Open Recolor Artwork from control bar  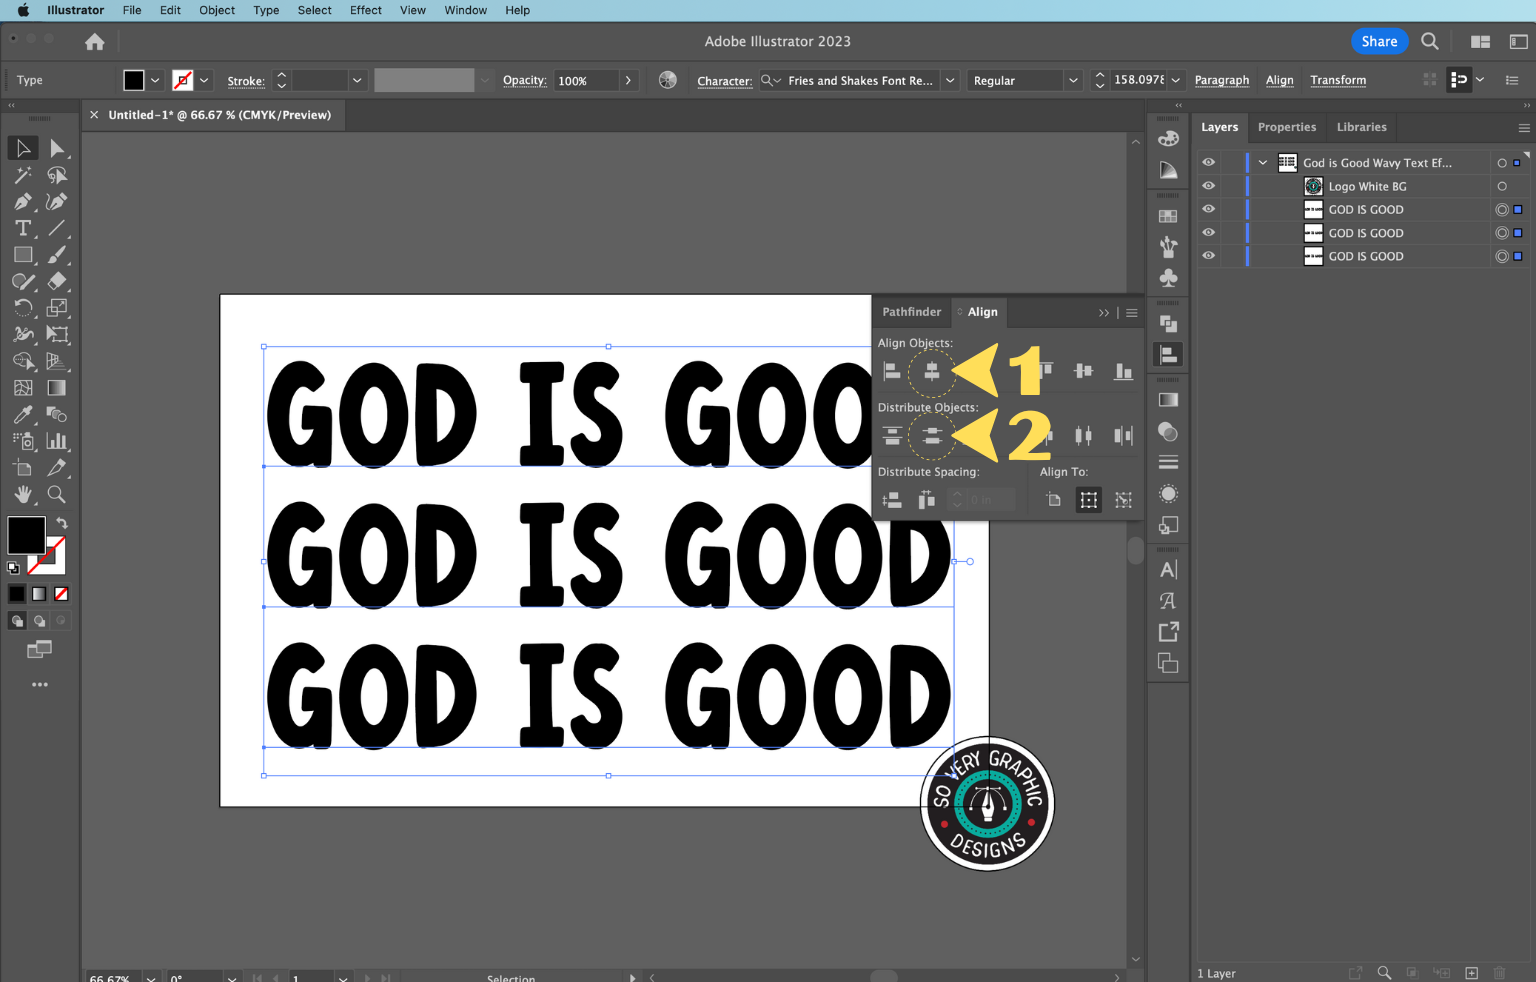tap(668, 80)
